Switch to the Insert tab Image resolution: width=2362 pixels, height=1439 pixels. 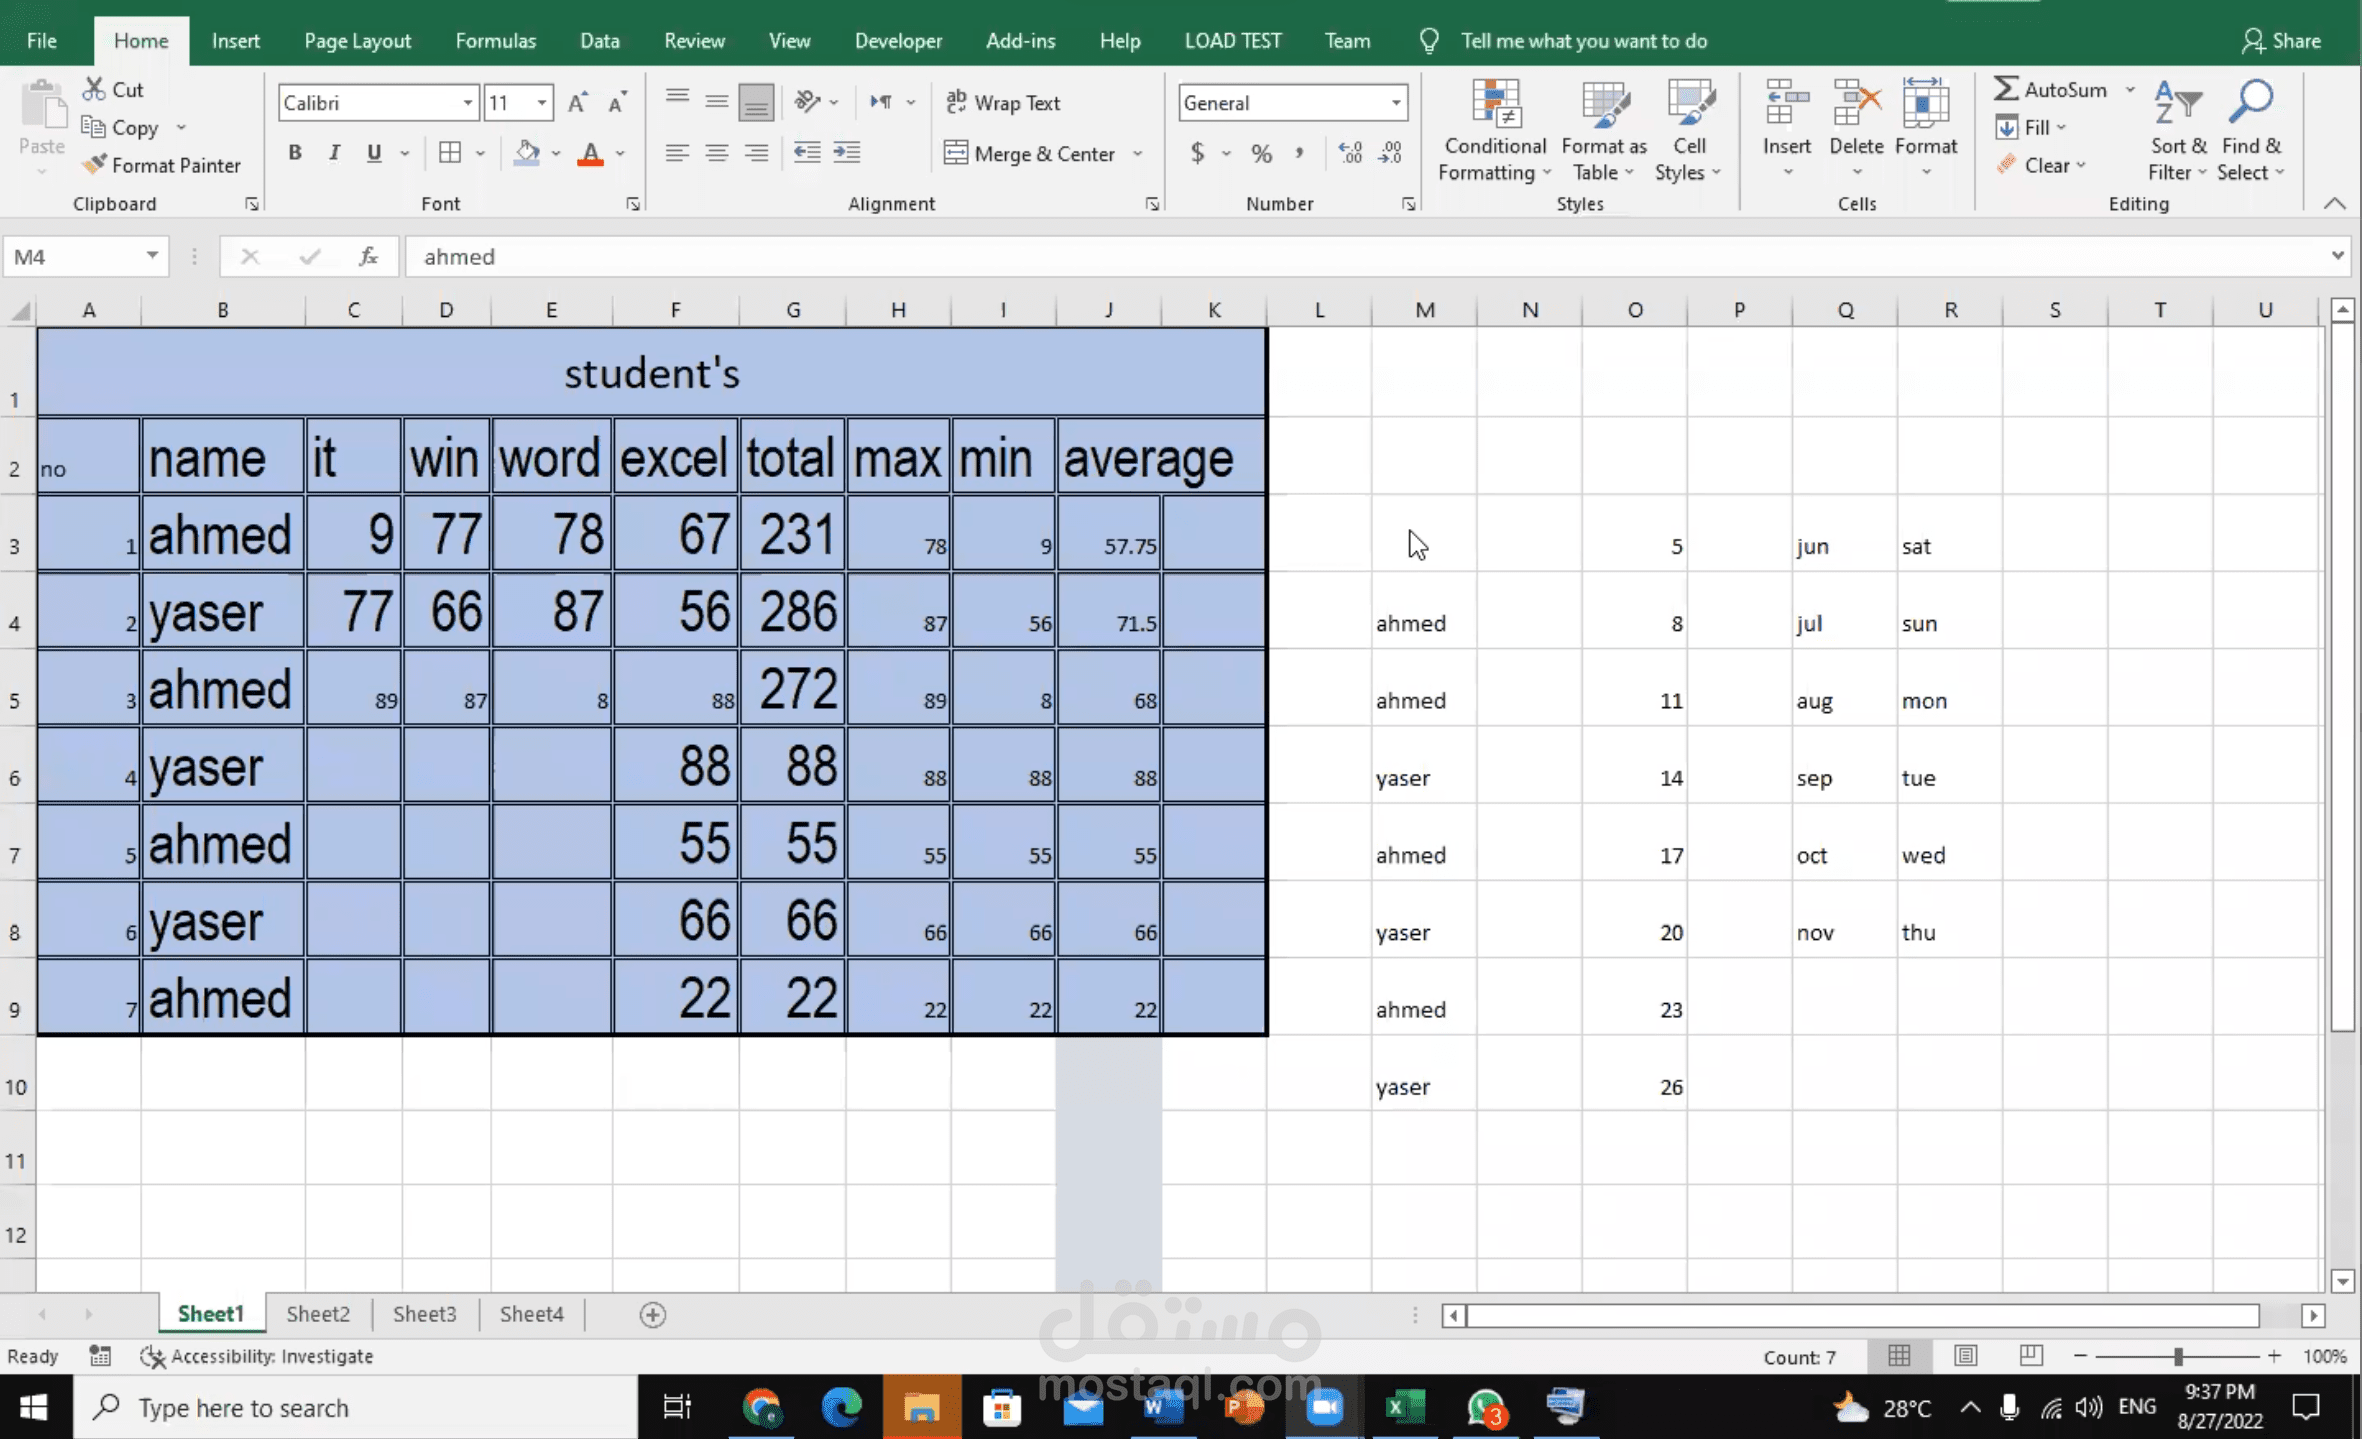click(x=236, y=40)
